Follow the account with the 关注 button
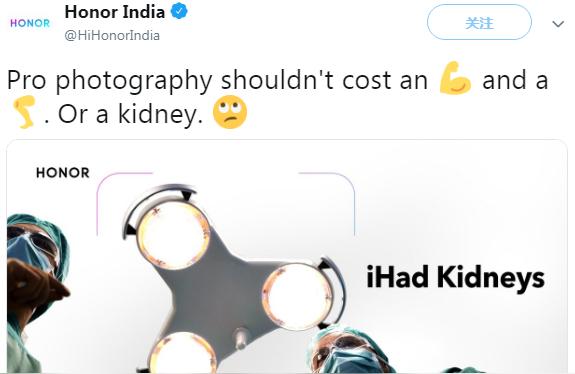Image resolution: width=575 pixels, height=374 pixels. click(479, 22)
